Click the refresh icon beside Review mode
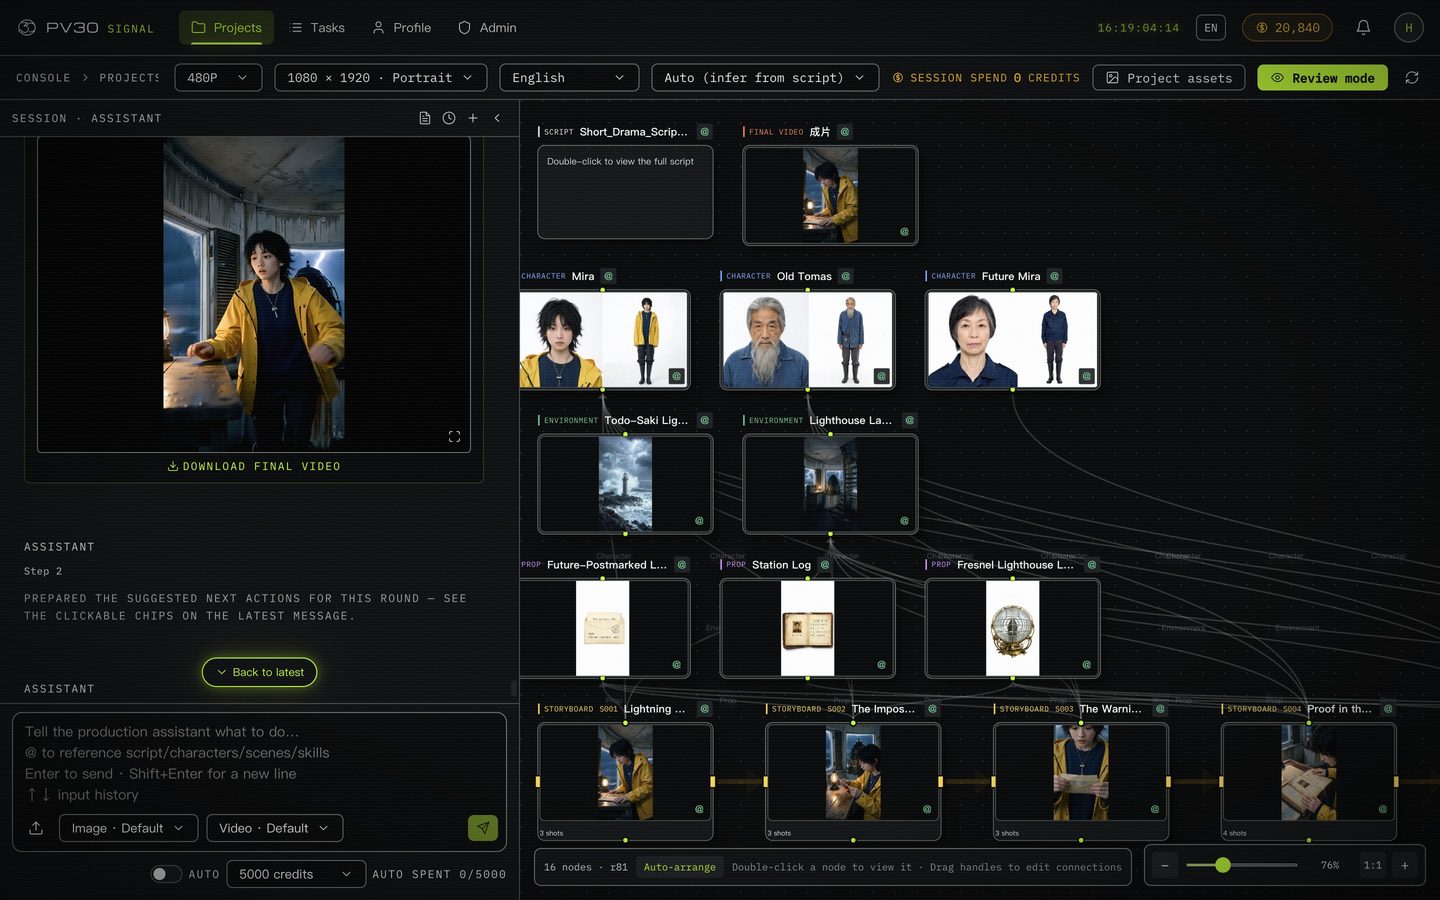This screenshot has width=1440, height=900. [x=1412, y=78]
